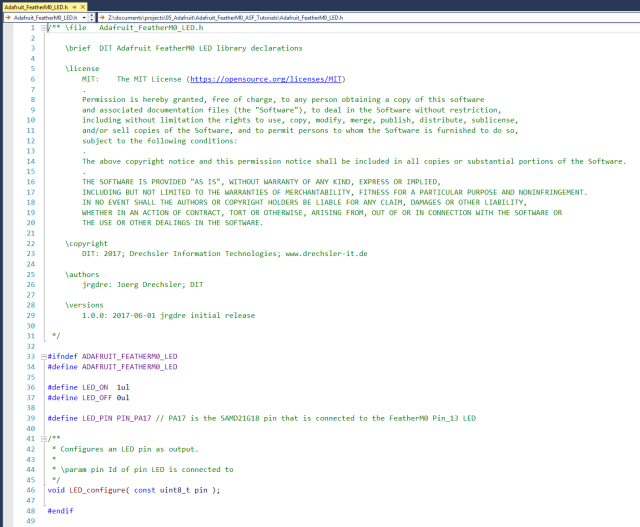Collapse the #ifndef region at line 33
Screen dimensions: 640x527
click(x=44, y=356)
